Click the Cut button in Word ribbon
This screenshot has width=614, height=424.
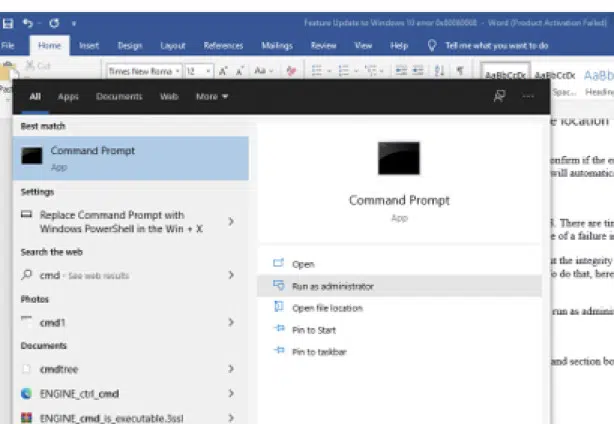click(x=38, y=66)
